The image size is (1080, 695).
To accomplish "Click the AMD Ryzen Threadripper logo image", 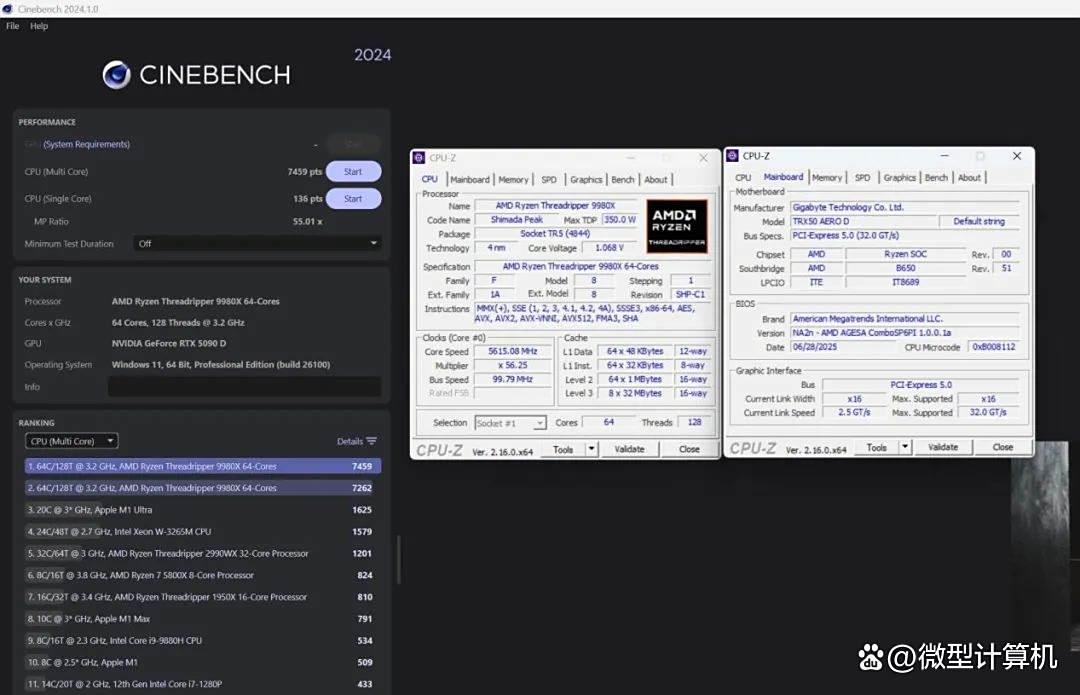I will (x=676, y=226).
